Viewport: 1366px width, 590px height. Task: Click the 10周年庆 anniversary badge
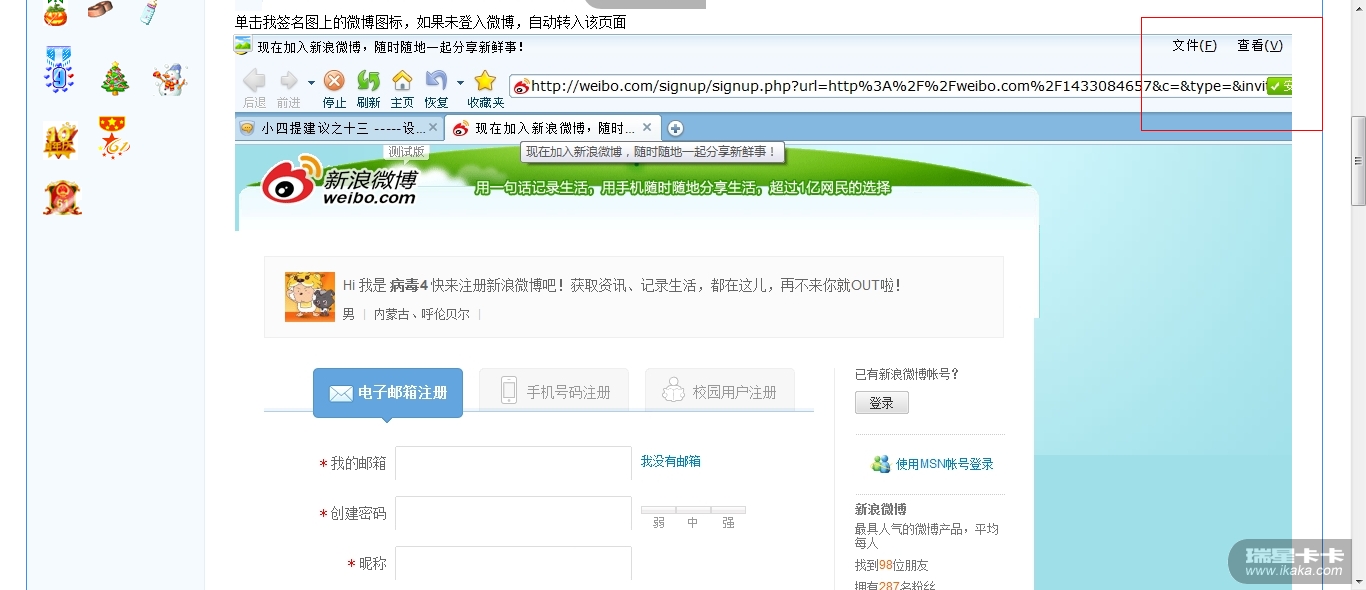coord(60,140)
